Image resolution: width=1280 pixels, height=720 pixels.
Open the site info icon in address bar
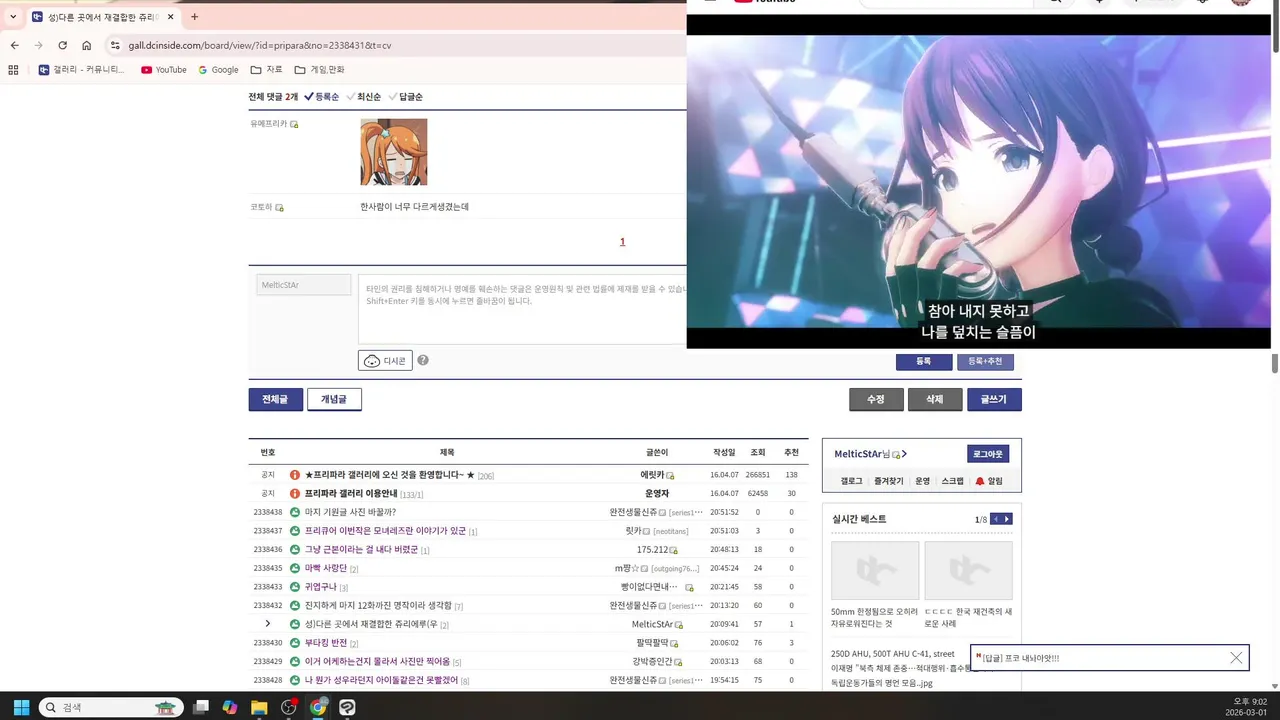tap(115, 45)
